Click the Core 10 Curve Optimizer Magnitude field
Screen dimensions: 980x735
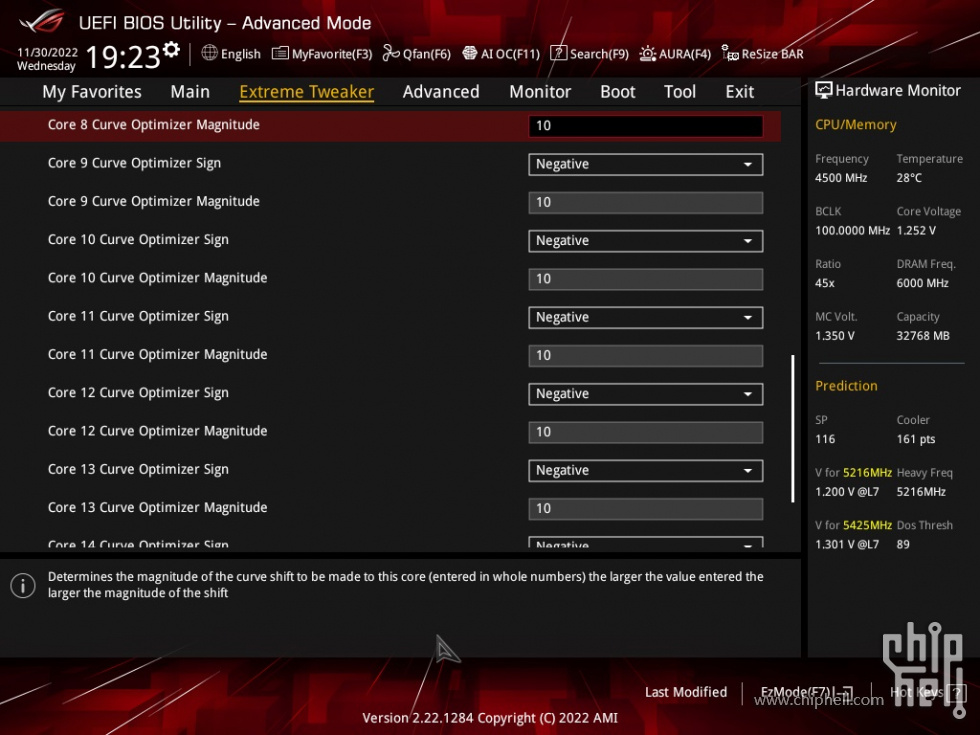(646, 279)
